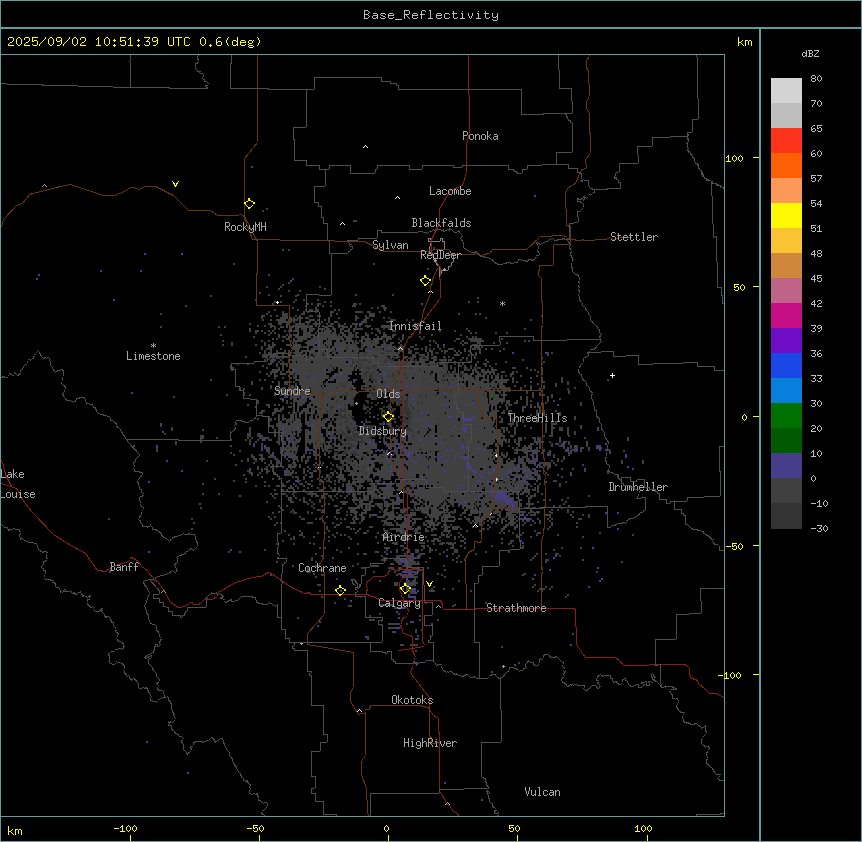This screenshot has height=842, width=862.
Task: Pick the orange 57-60 dBZ legend swatch
Action: click(x=786, y=165)
